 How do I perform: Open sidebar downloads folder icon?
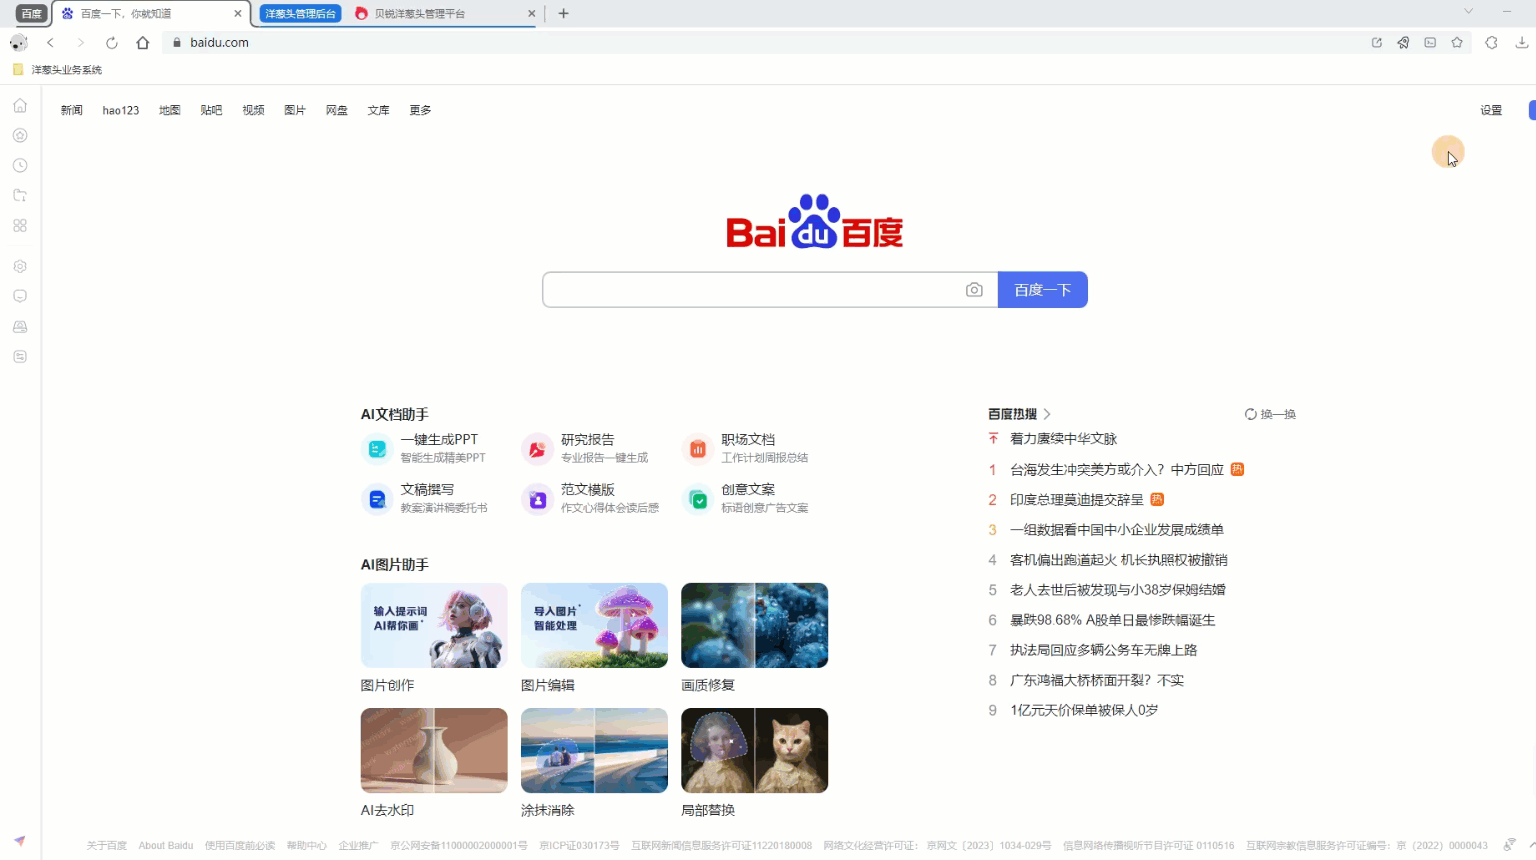[x=20, y=195]
